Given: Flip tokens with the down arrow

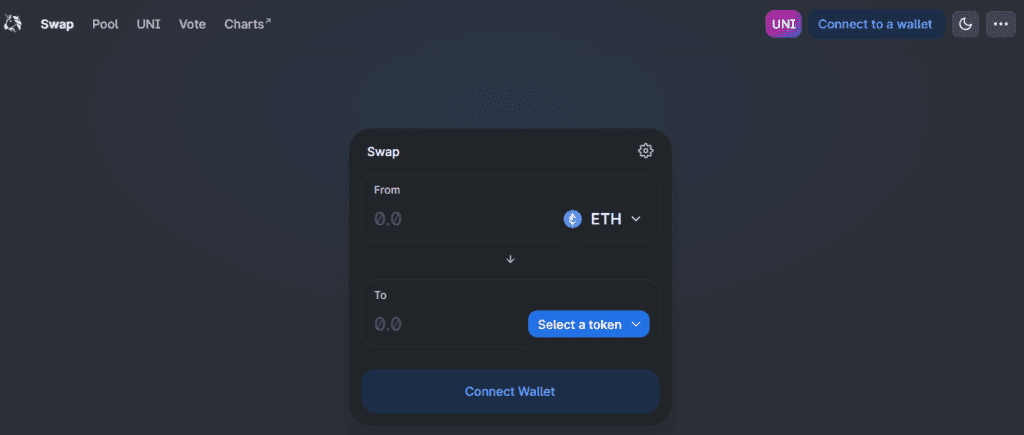Looking at the screenshot, I should click(511, 259).
